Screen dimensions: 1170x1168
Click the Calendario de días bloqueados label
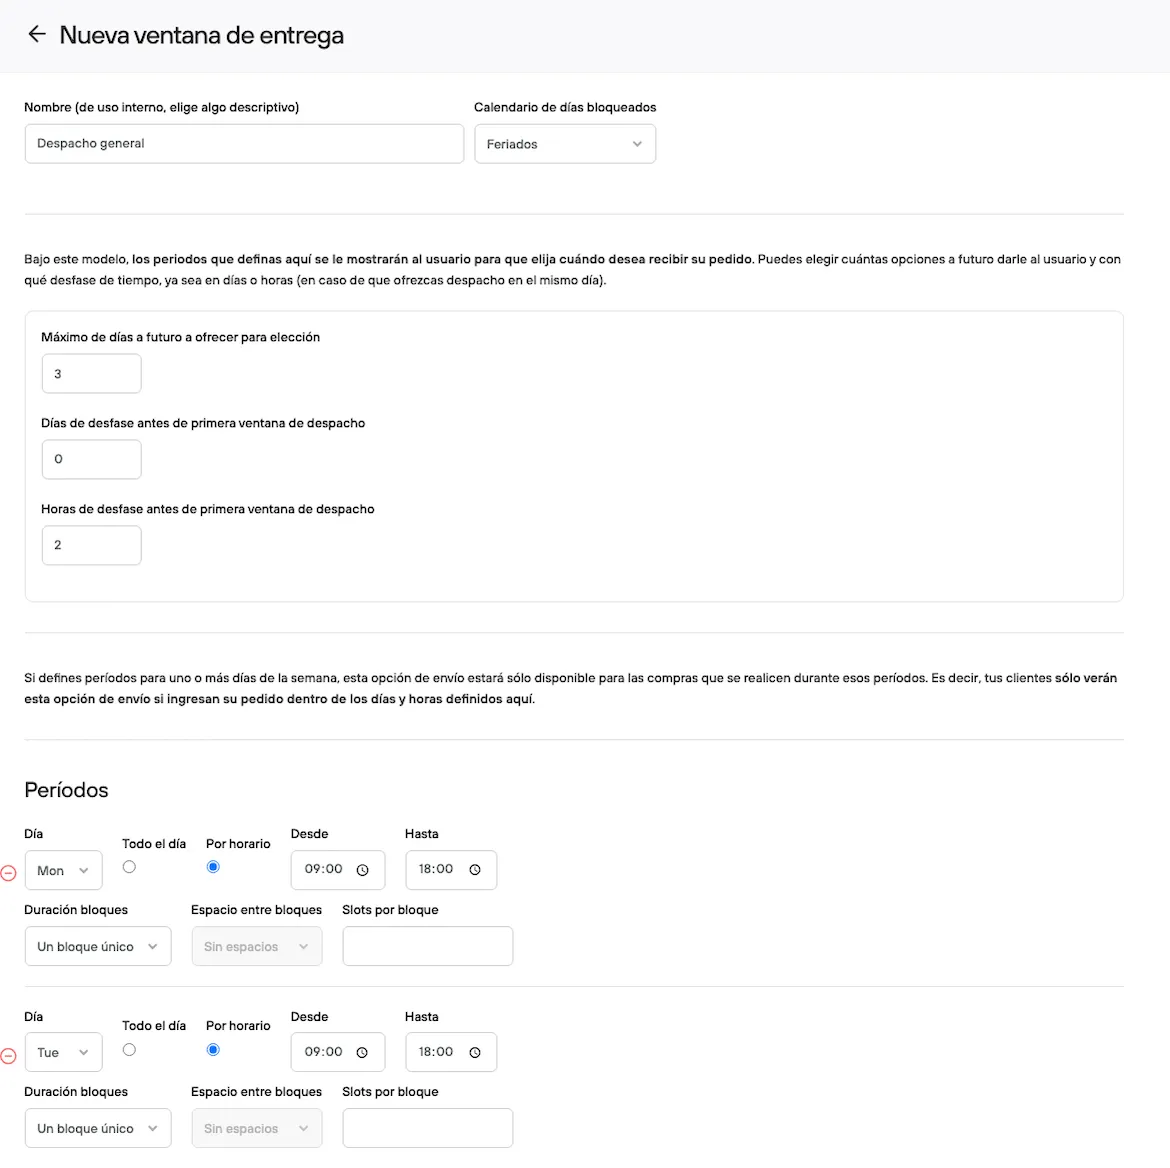(565, 107)
